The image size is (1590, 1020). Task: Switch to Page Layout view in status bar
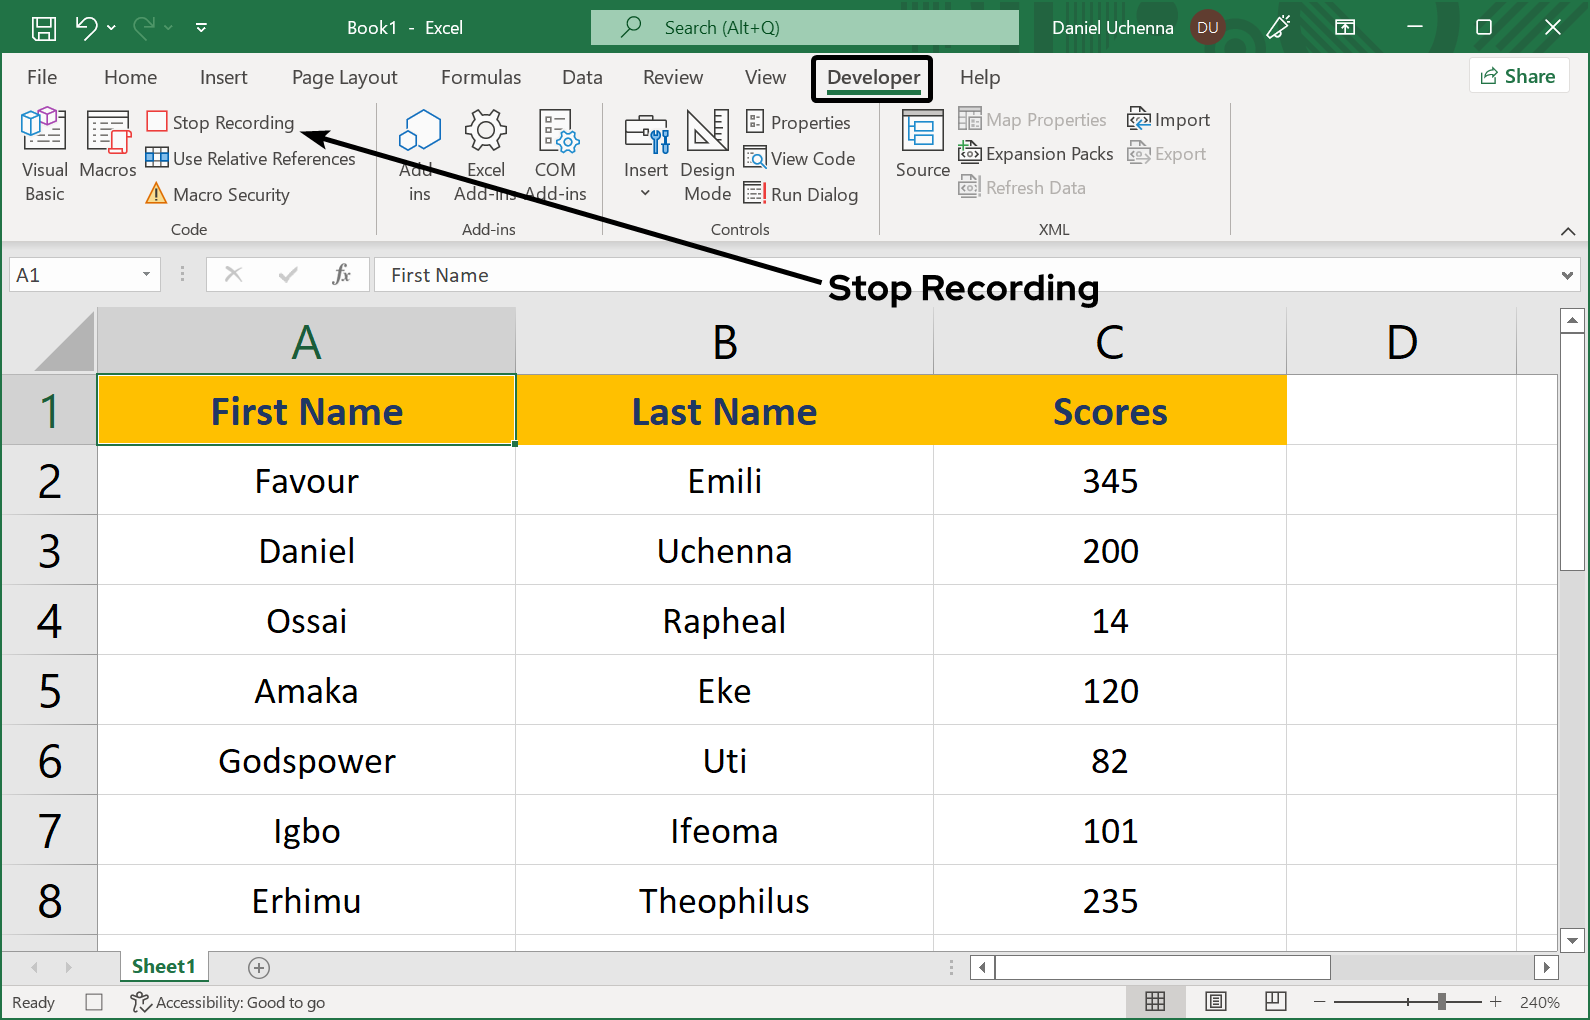[1216, 1002]
